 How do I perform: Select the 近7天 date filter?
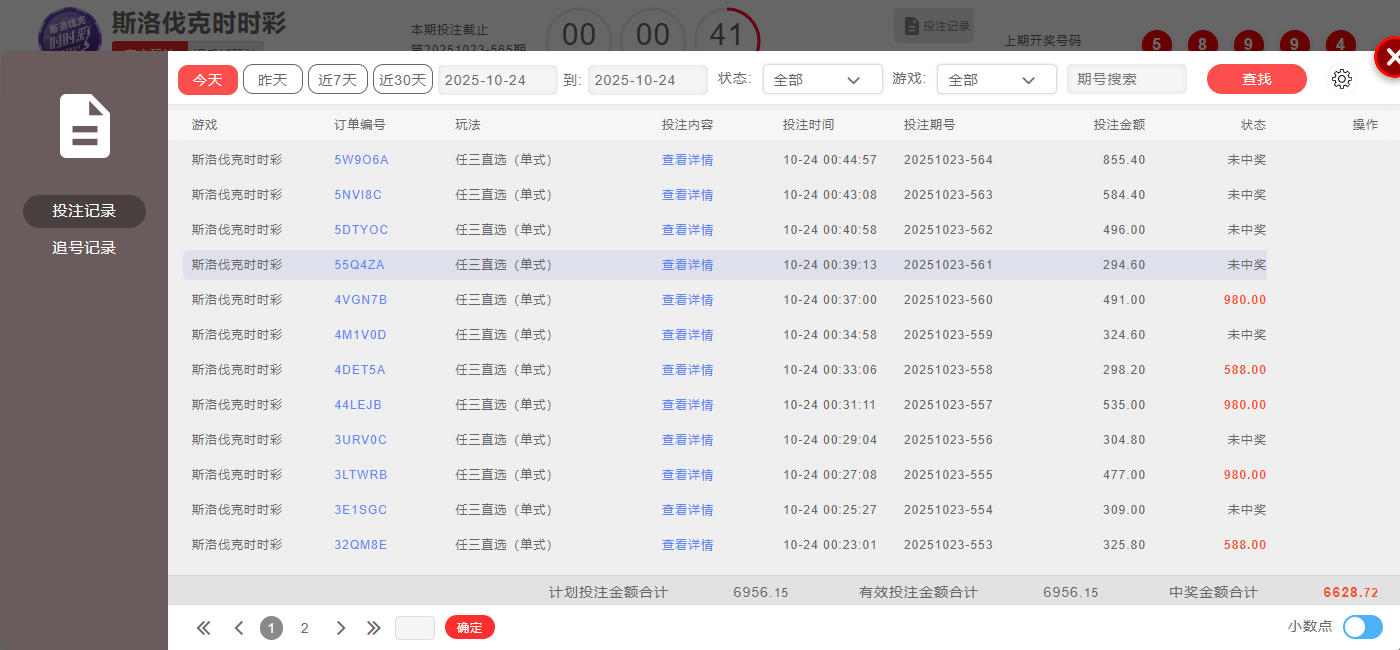point(338,80)
